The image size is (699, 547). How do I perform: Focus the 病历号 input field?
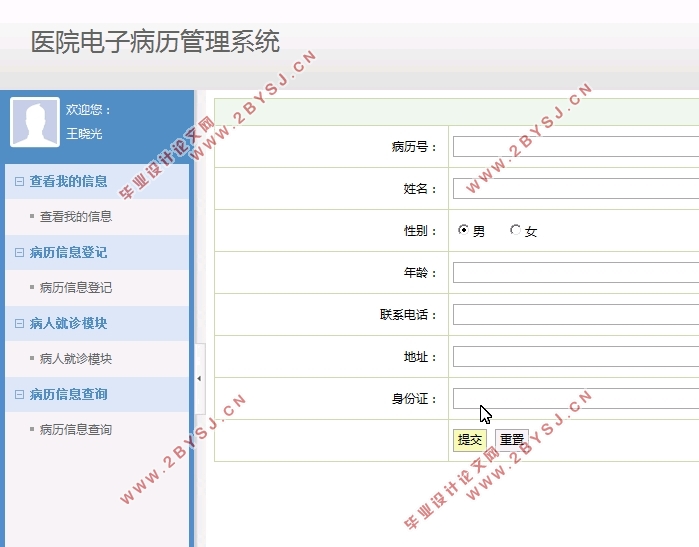point(576,147)
